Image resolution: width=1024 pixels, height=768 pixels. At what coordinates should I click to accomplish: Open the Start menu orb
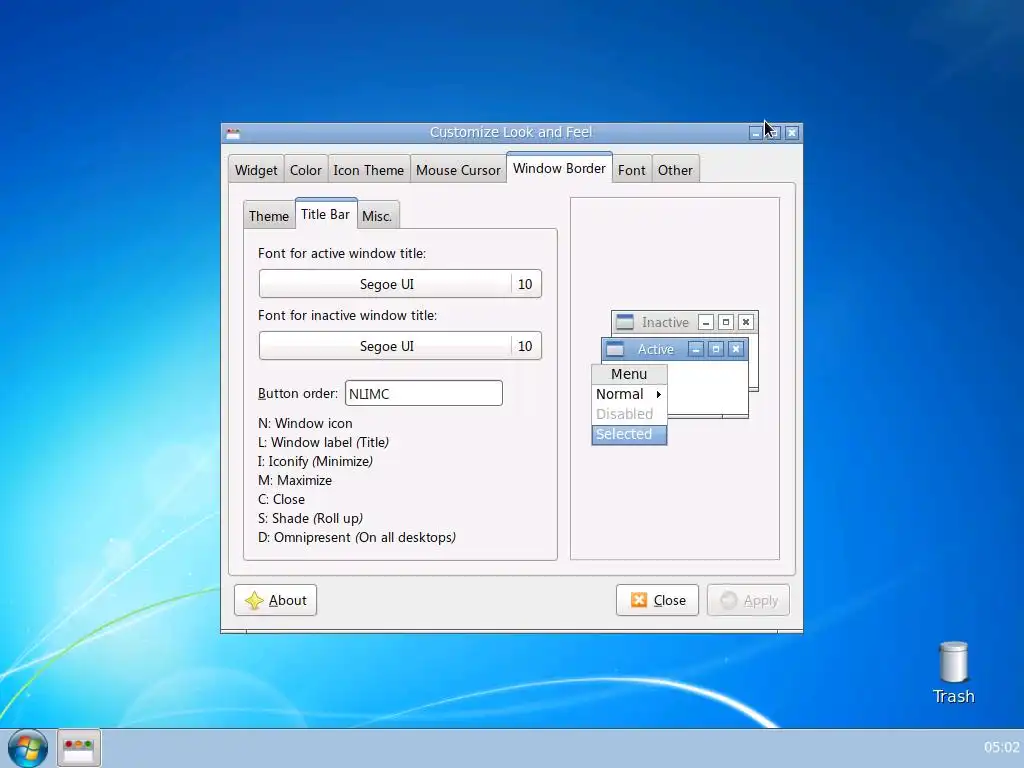[x=27, y=748]
